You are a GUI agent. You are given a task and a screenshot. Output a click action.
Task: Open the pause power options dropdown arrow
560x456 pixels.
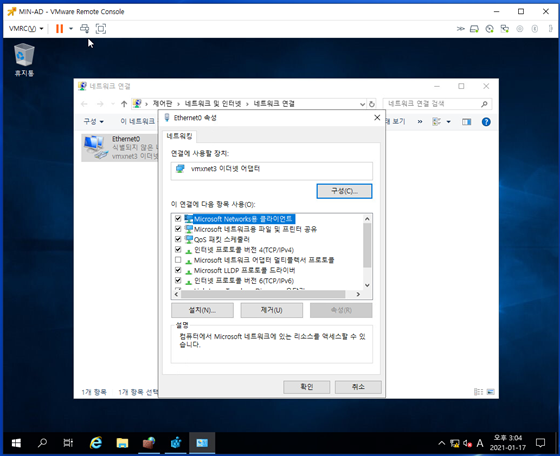tap(71, 29)
